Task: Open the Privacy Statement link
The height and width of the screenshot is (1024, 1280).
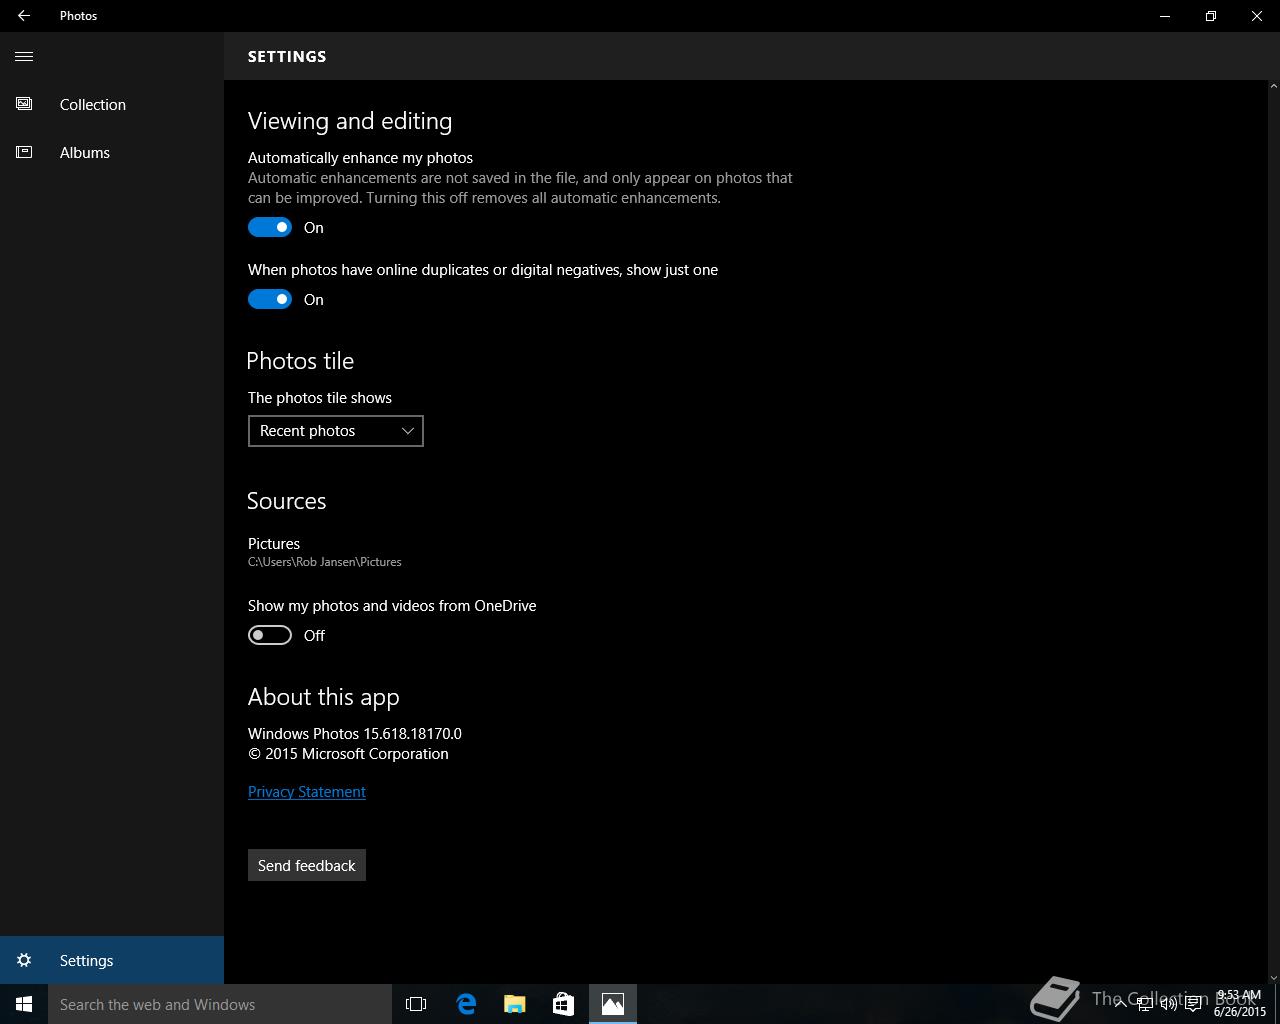Action: point(307,792)
